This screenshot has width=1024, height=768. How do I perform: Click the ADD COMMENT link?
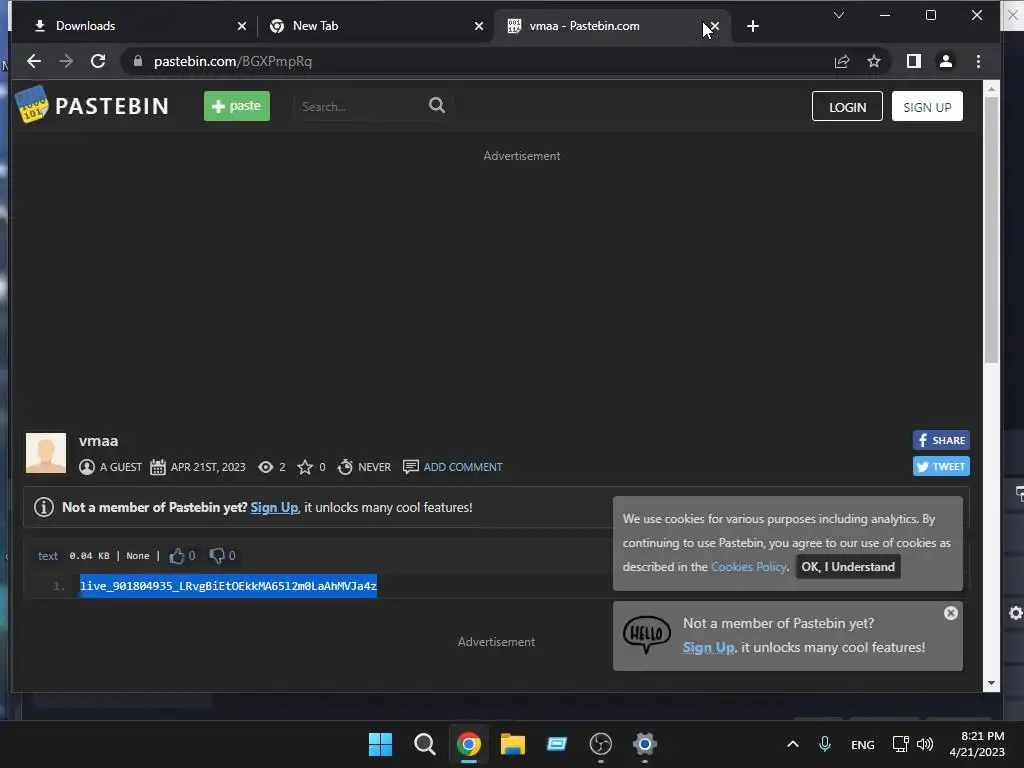click(462, 467)
